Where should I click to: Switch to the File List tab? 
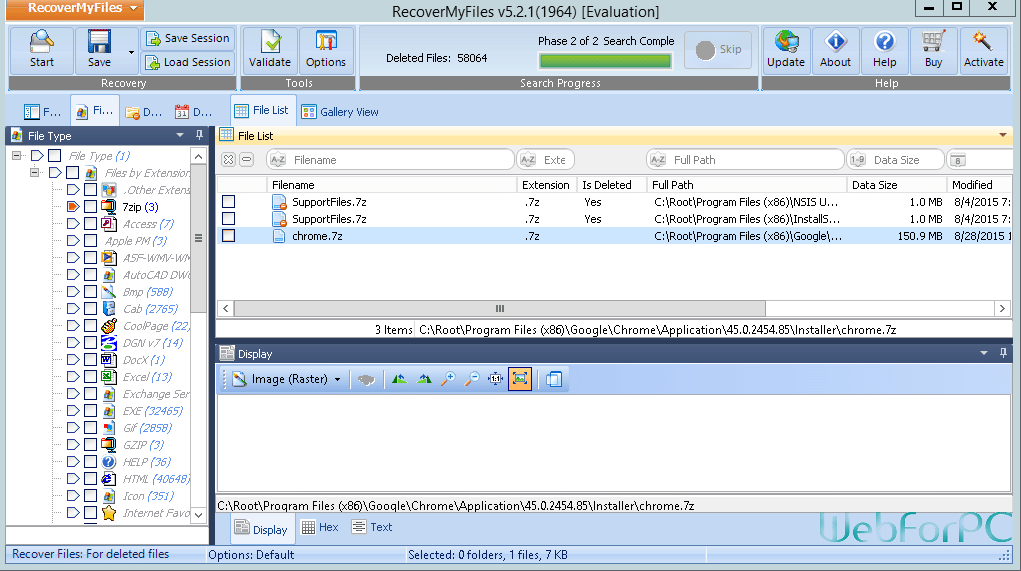pyautogui.click(x=263, y=111)
